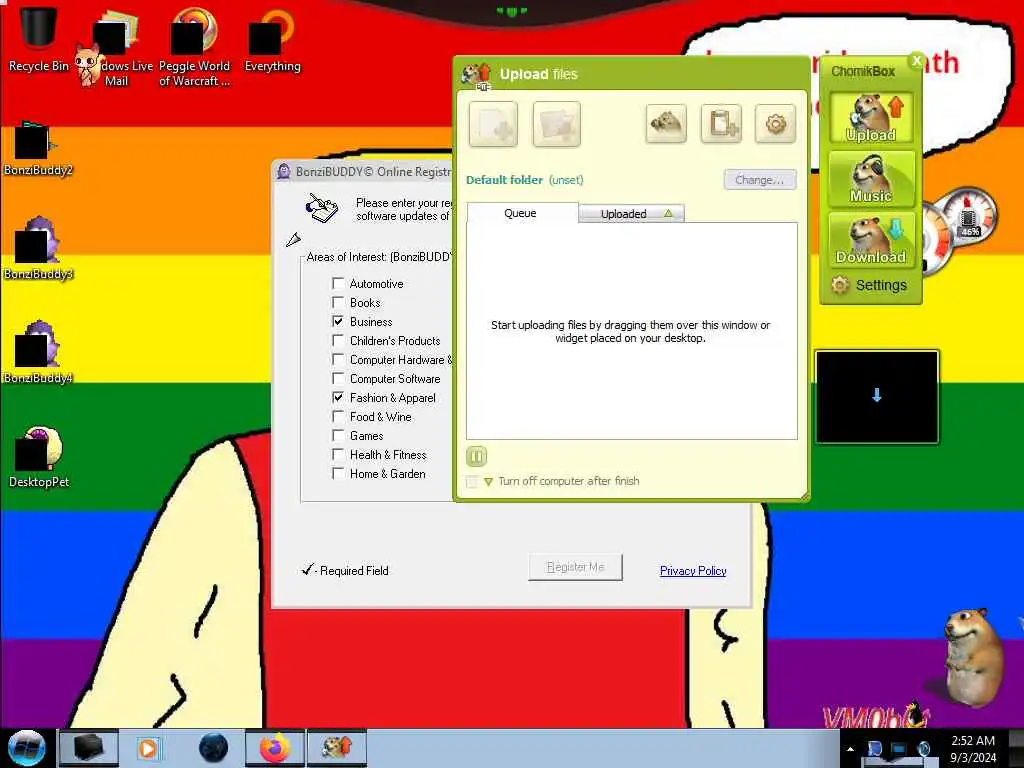This screenshot has width=1024, height=768.
Task: Open the media player taskbar icon
Action: click(148, 748)
